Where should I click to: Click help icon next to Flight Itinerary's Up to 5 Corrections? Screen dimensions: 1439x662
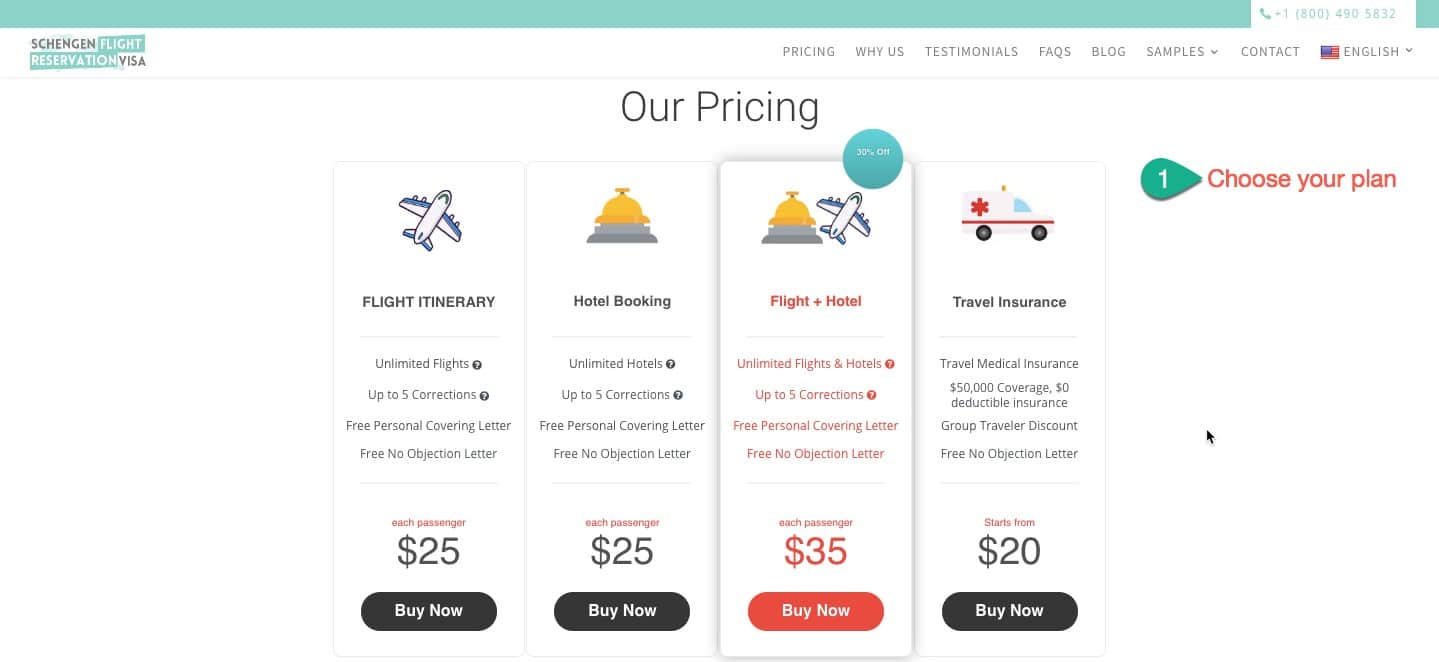(x=484, y=396)
